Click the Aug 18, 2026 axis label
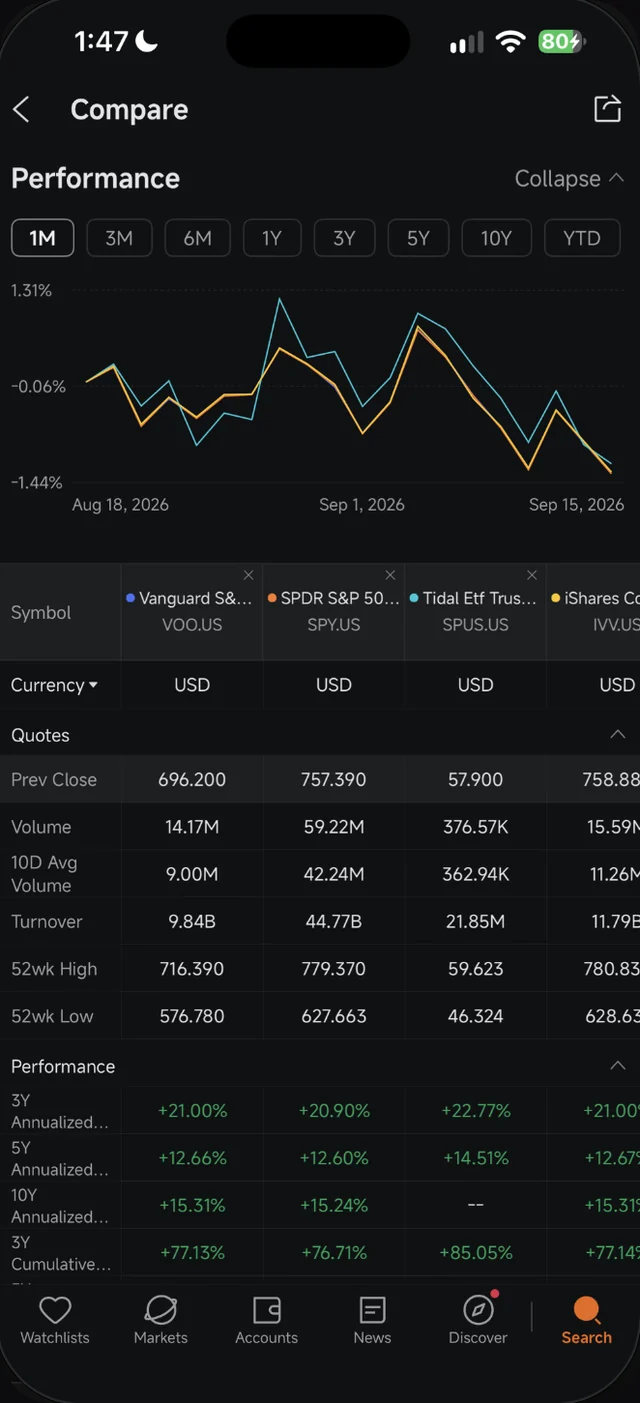Image resolution: width=640 pixels, height=1403 pixels. click(x=120, y=505)
